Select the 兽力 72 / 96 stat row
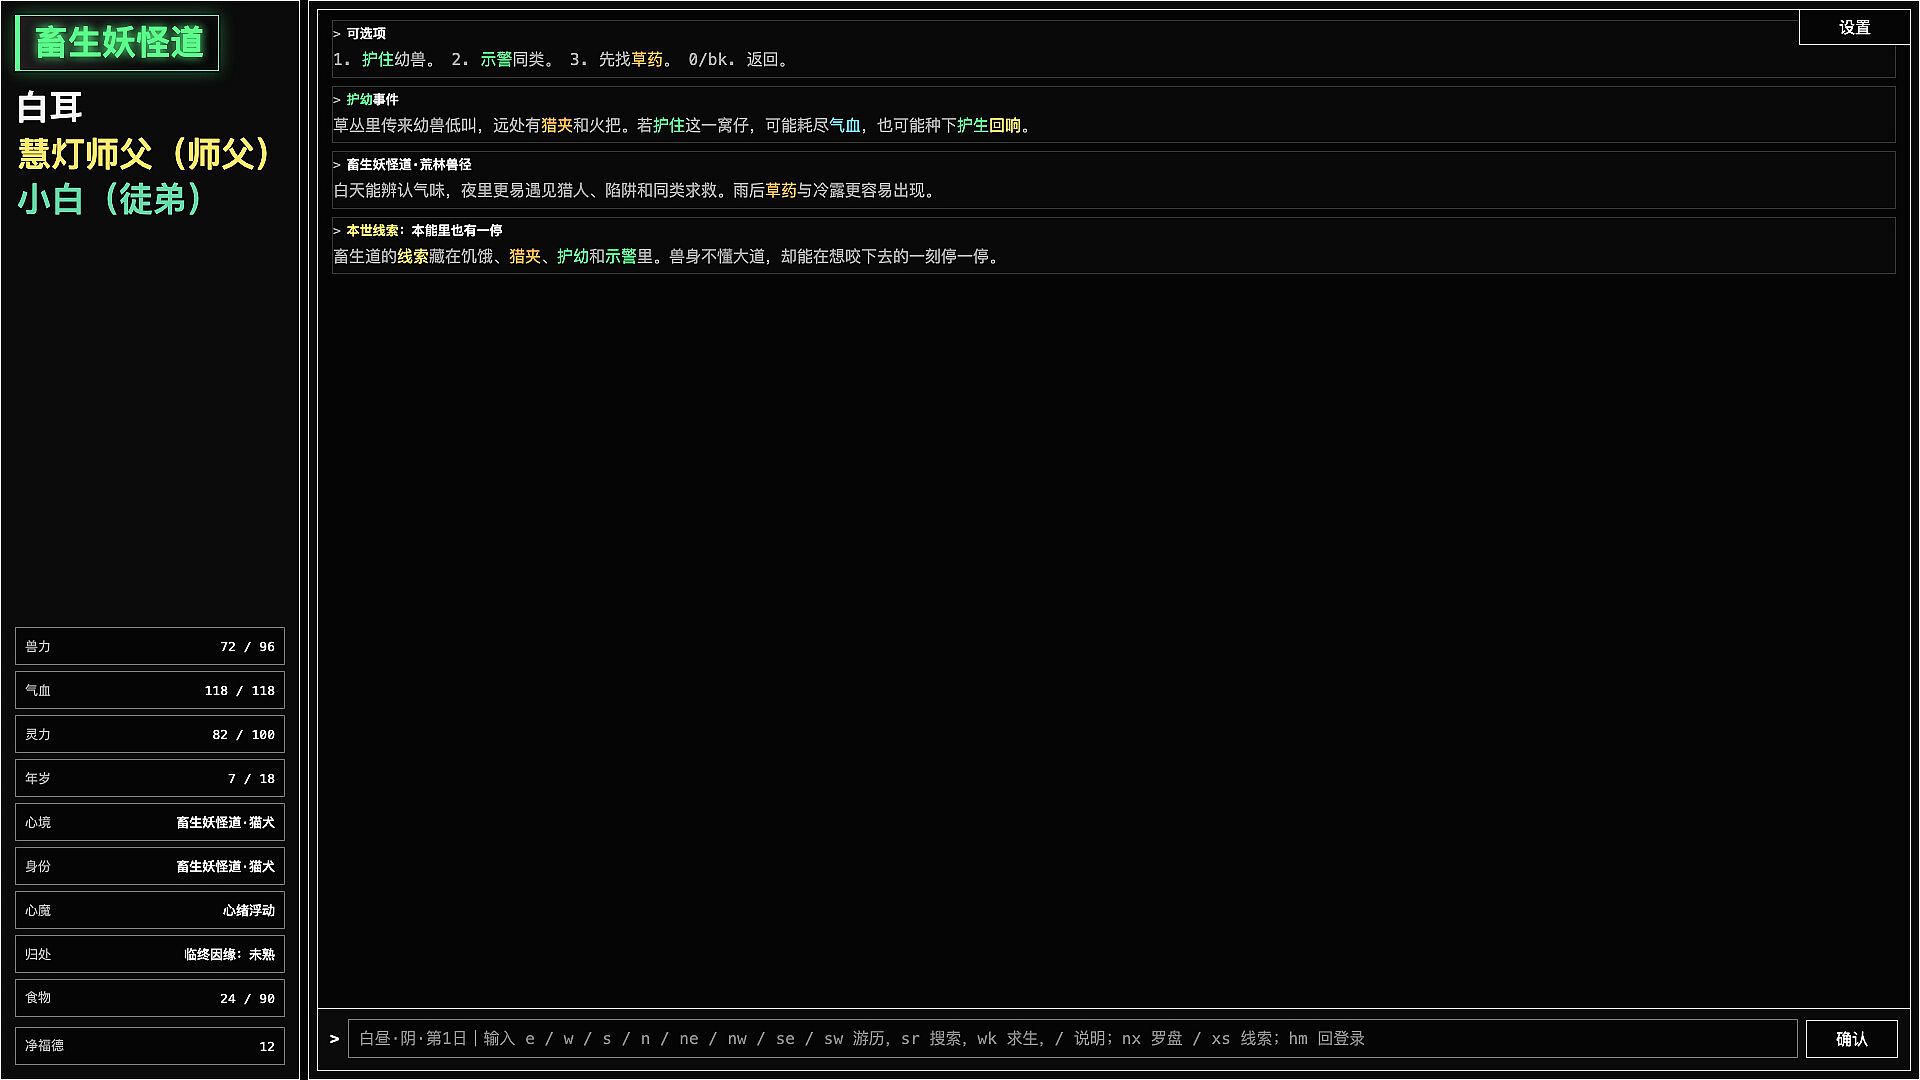 [150, 646]
